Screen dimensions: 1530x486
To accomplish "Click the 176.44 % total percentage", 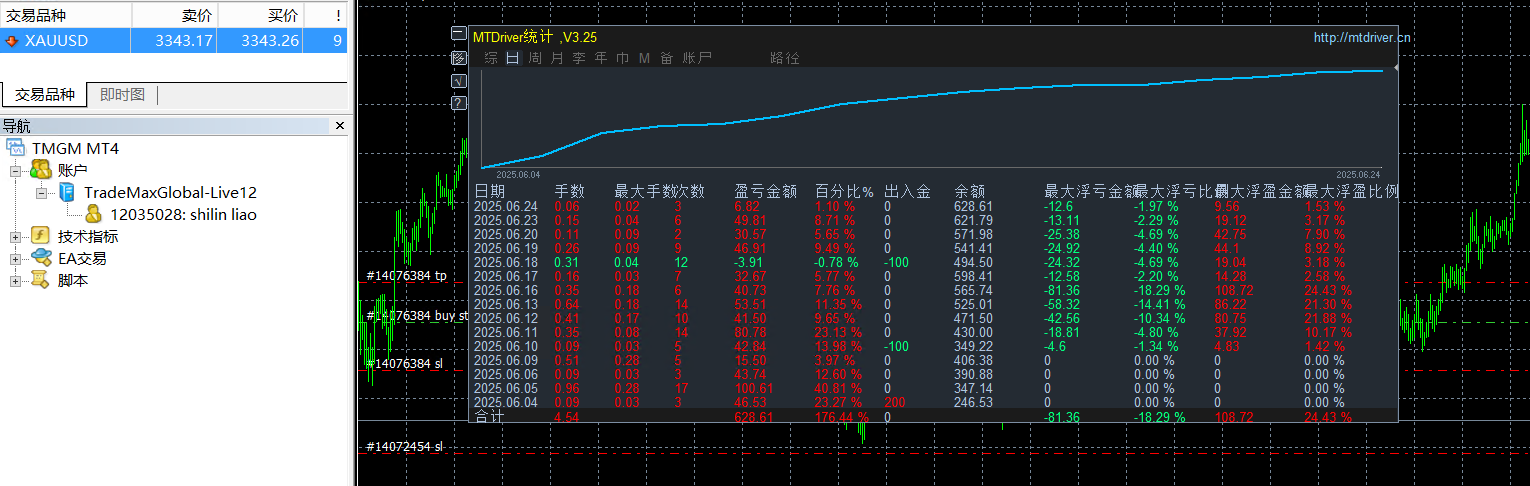I will point(842,416).
